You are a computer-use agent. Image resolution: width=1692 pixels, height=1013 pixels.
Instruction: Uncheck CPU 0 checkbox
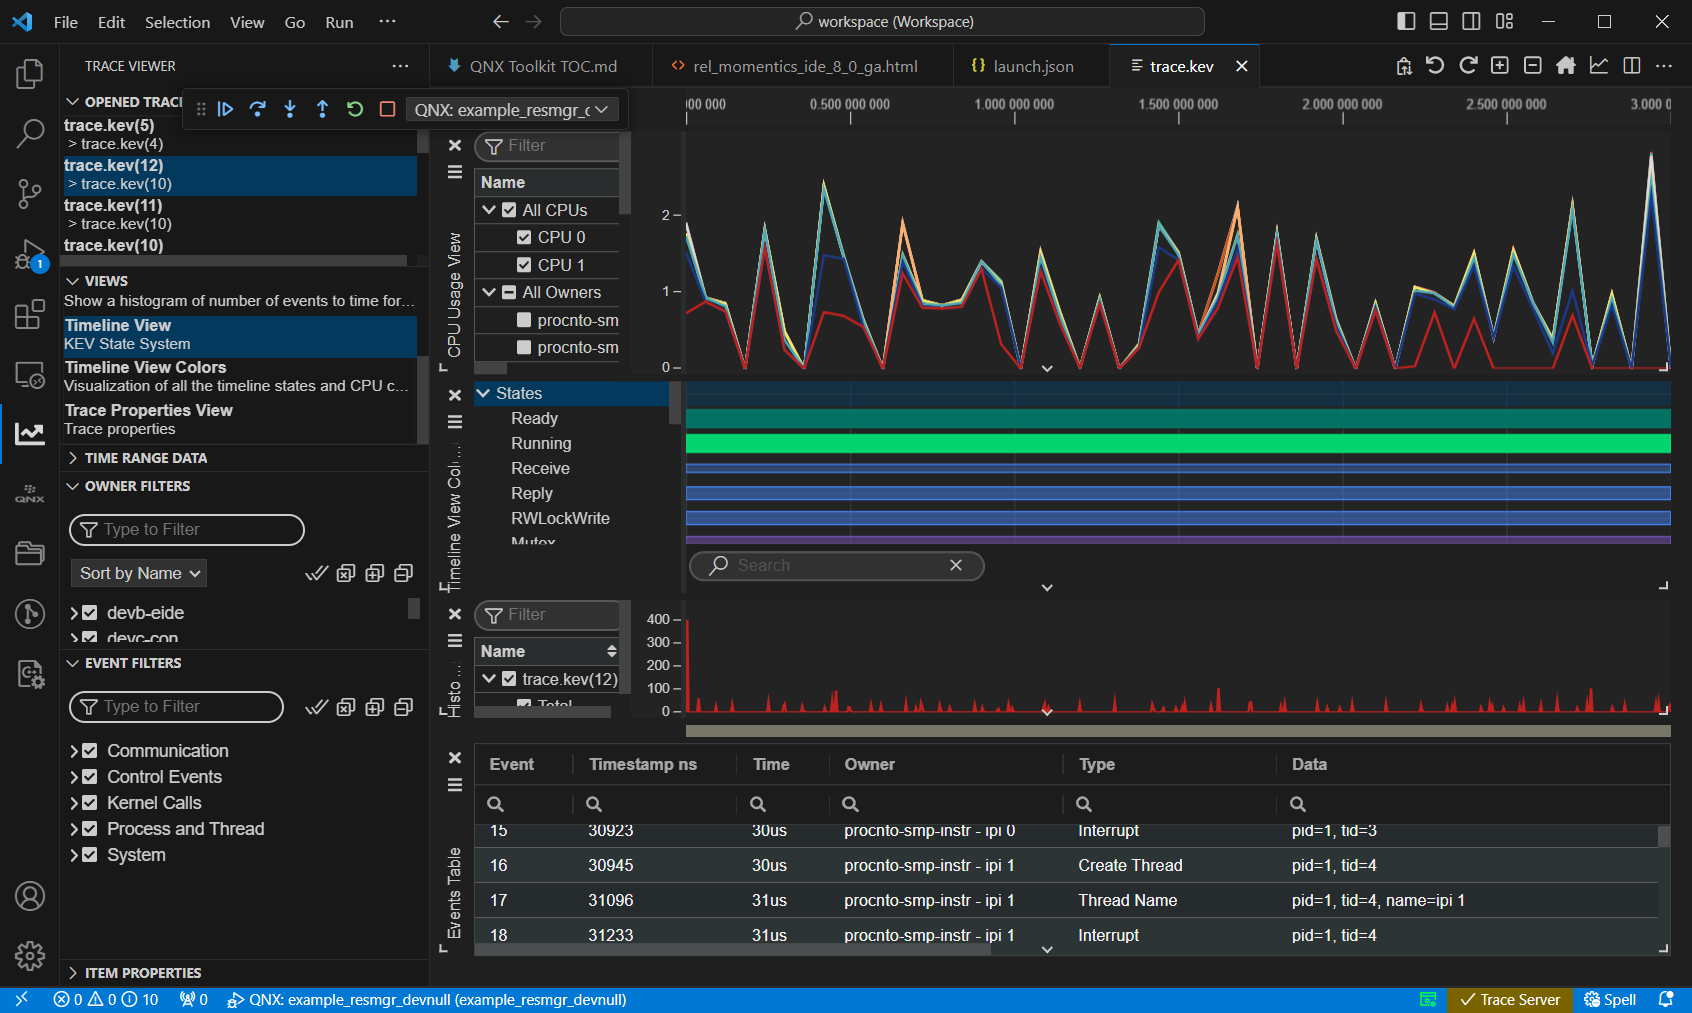point(524,237)
